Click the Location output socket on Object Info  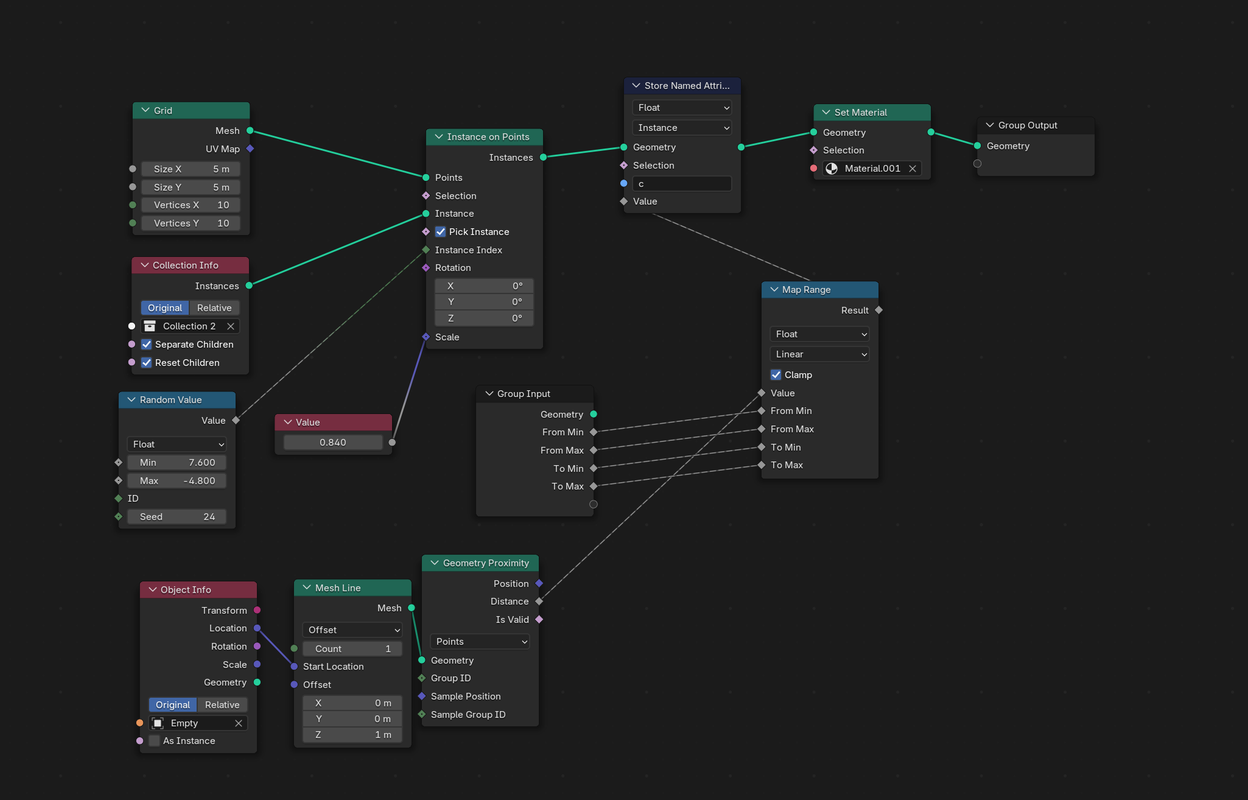257,628
